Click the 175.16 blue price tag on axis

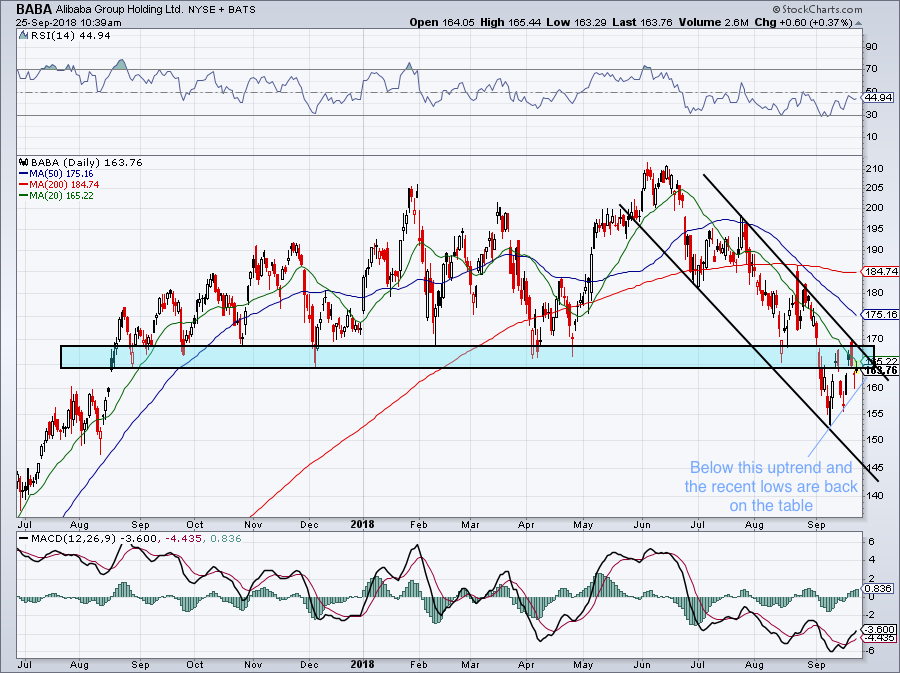tap(881, 314)
